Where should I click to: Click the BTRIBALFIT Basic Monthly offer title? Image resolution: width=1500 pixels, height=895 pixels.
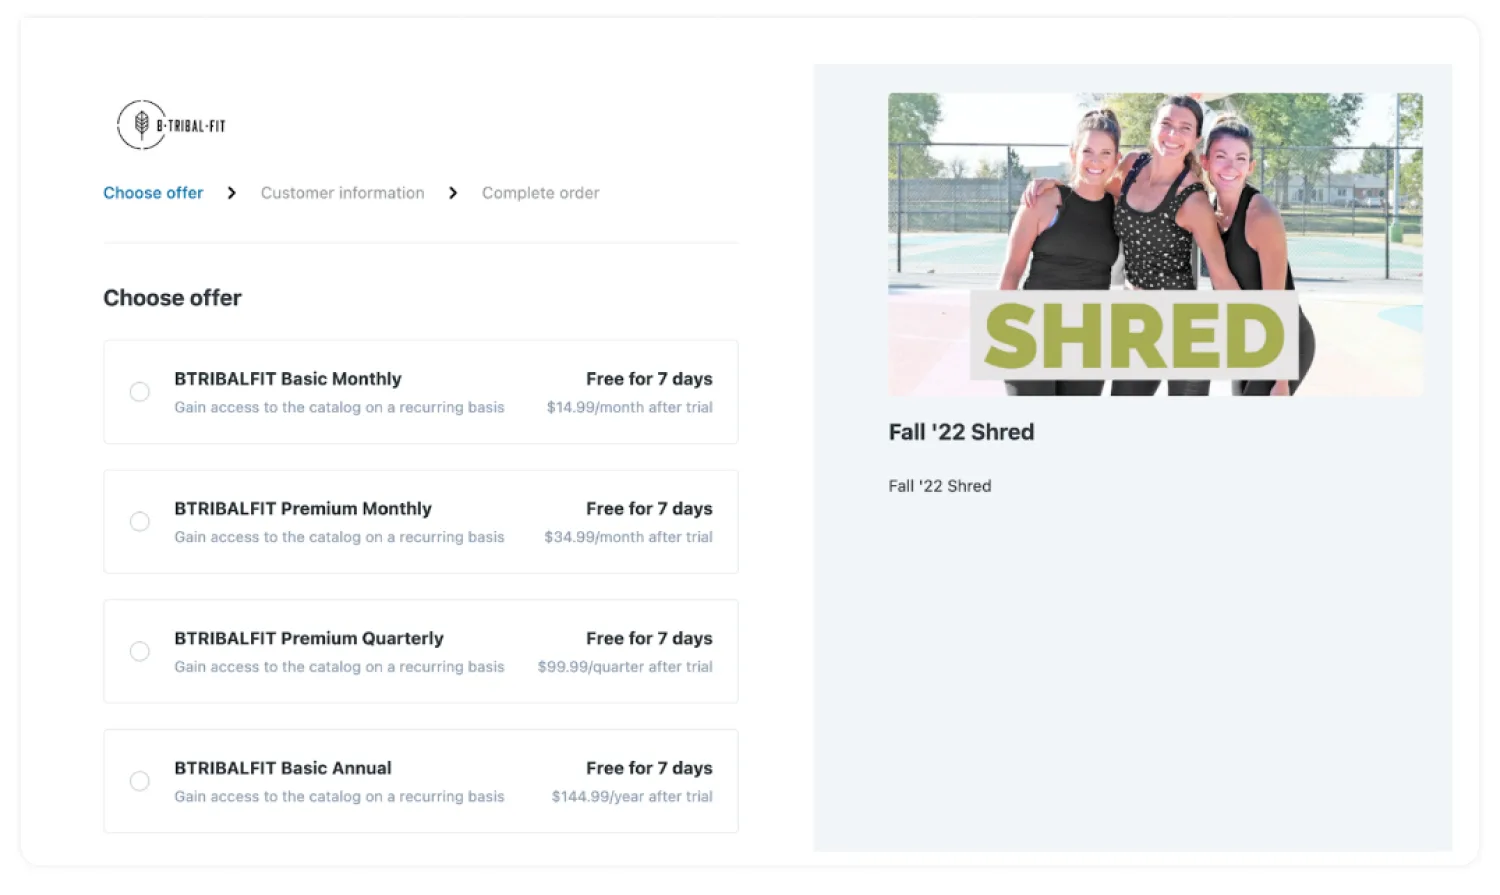[x=288, y=379]
